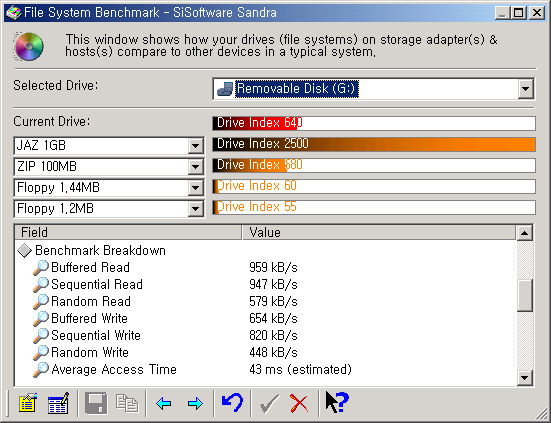Click the Drive Index 2500 JAZ bar
The height and width of the screenshot is (423, 551).
[374, 144]
